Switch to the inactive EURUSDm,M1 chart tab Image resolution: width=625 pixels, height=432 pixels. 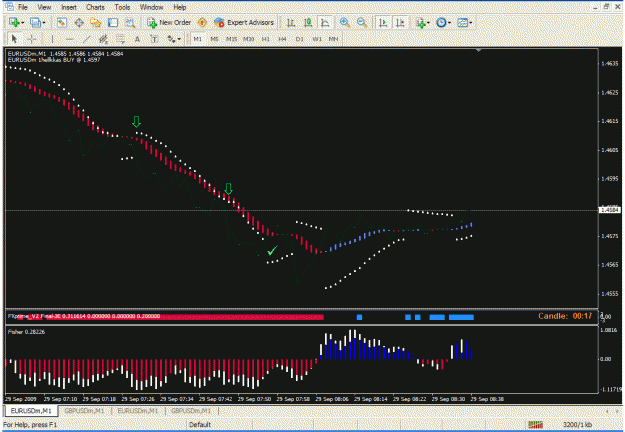(138, 411)
